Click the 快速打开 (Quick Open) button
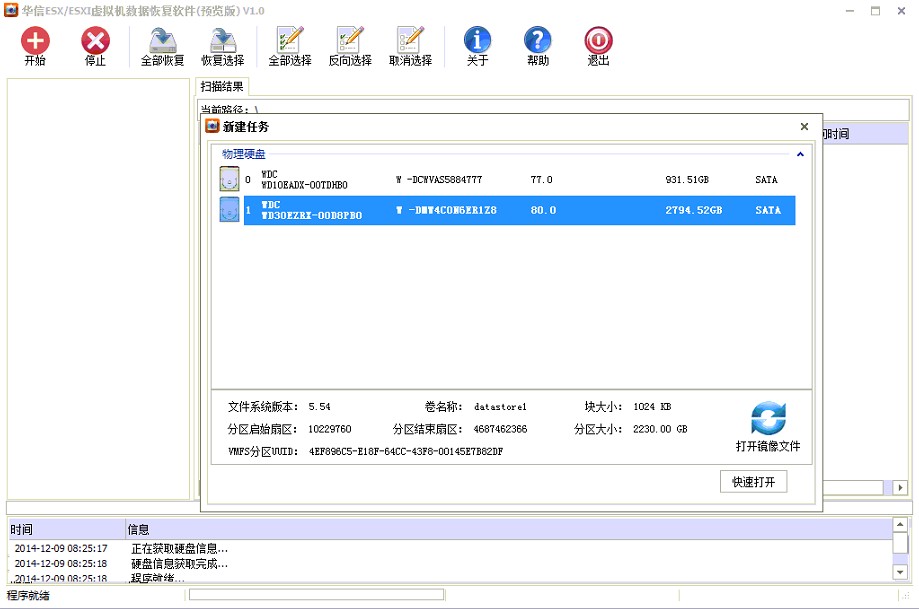919x609 pixels. pos(753,482)
